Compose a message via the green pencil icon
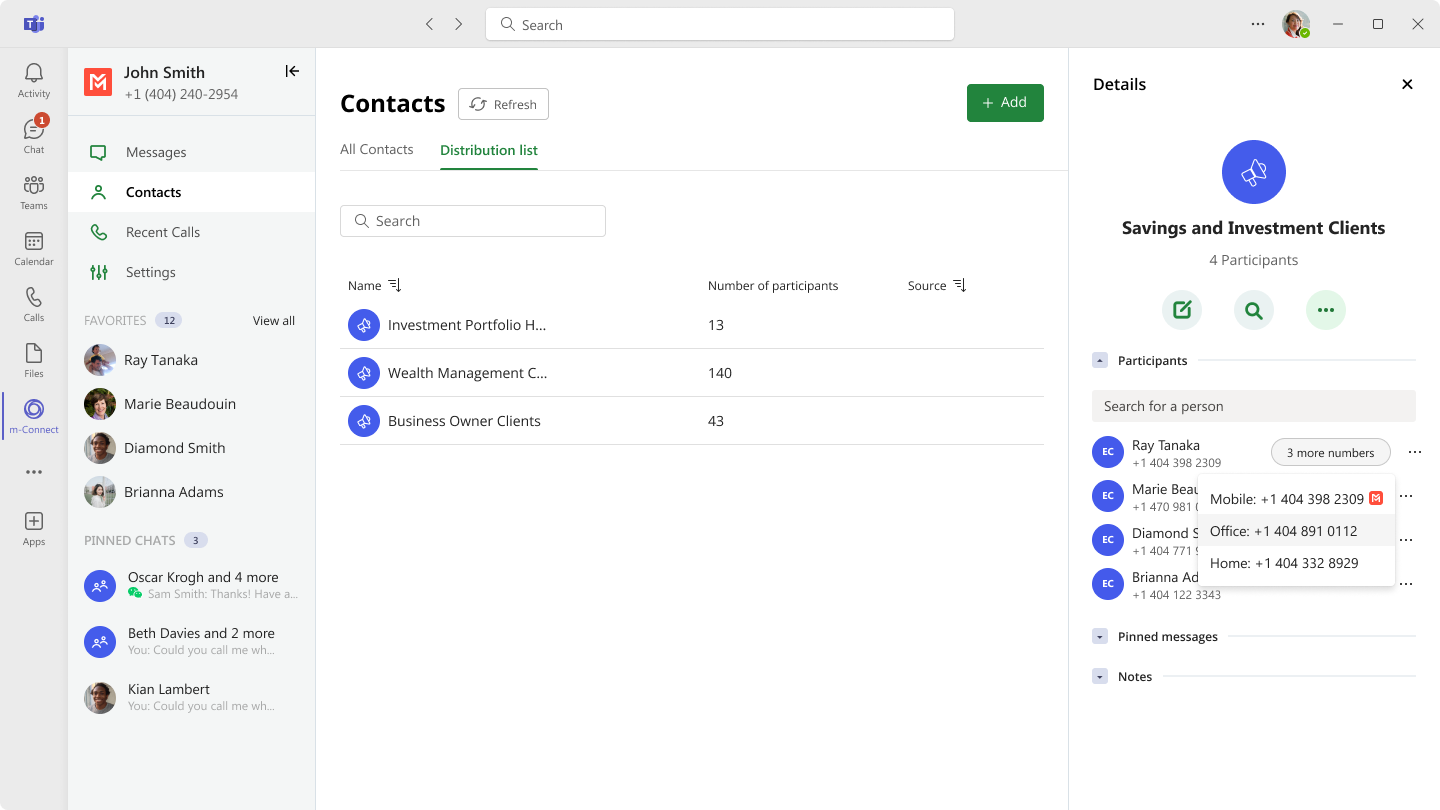The width and height of the screenshot is (1440, 810). pyautogui.click(x=1182, y=310)
